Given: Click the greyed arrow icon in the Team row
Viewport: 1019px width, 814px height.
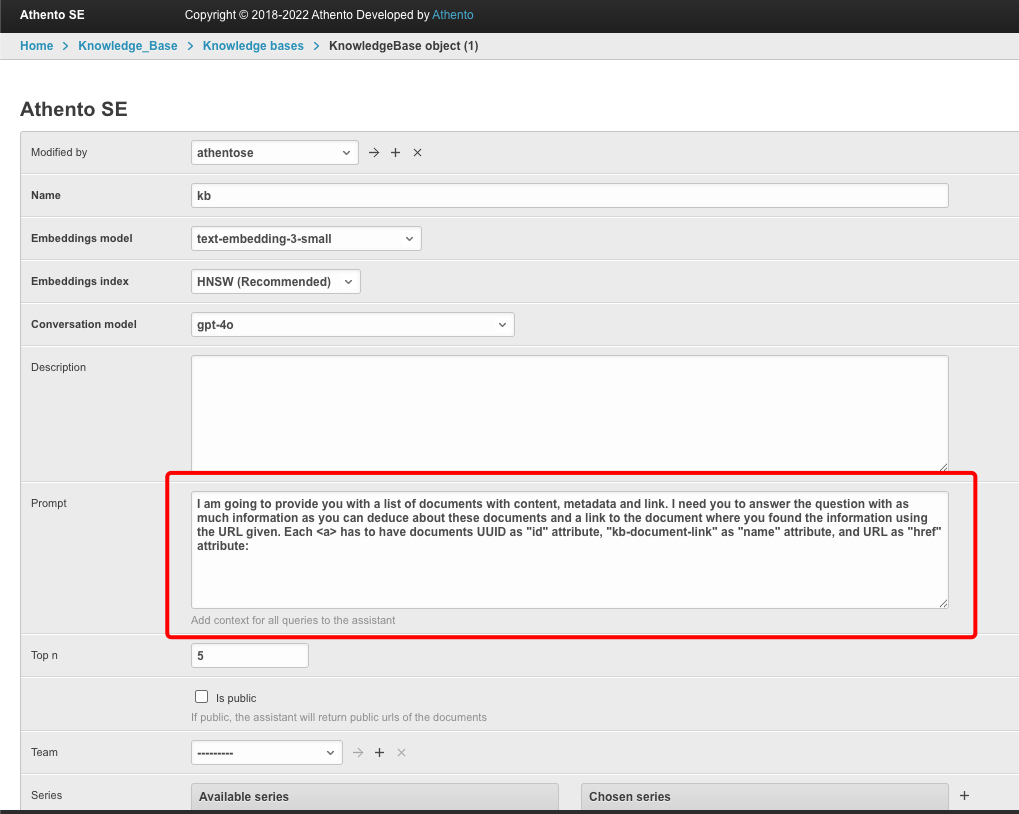Looking at the screenshot, I should pyautogui.click(x=358, y=752).
